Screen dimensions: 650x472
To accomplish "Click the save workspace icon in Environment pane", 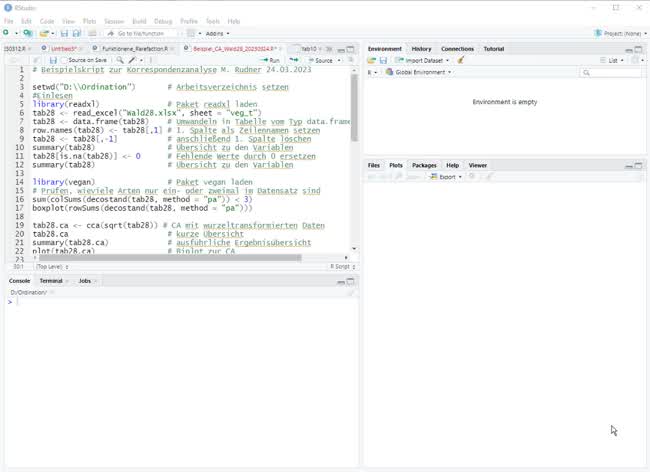I will pyautogui.click(x=383, y=61).
